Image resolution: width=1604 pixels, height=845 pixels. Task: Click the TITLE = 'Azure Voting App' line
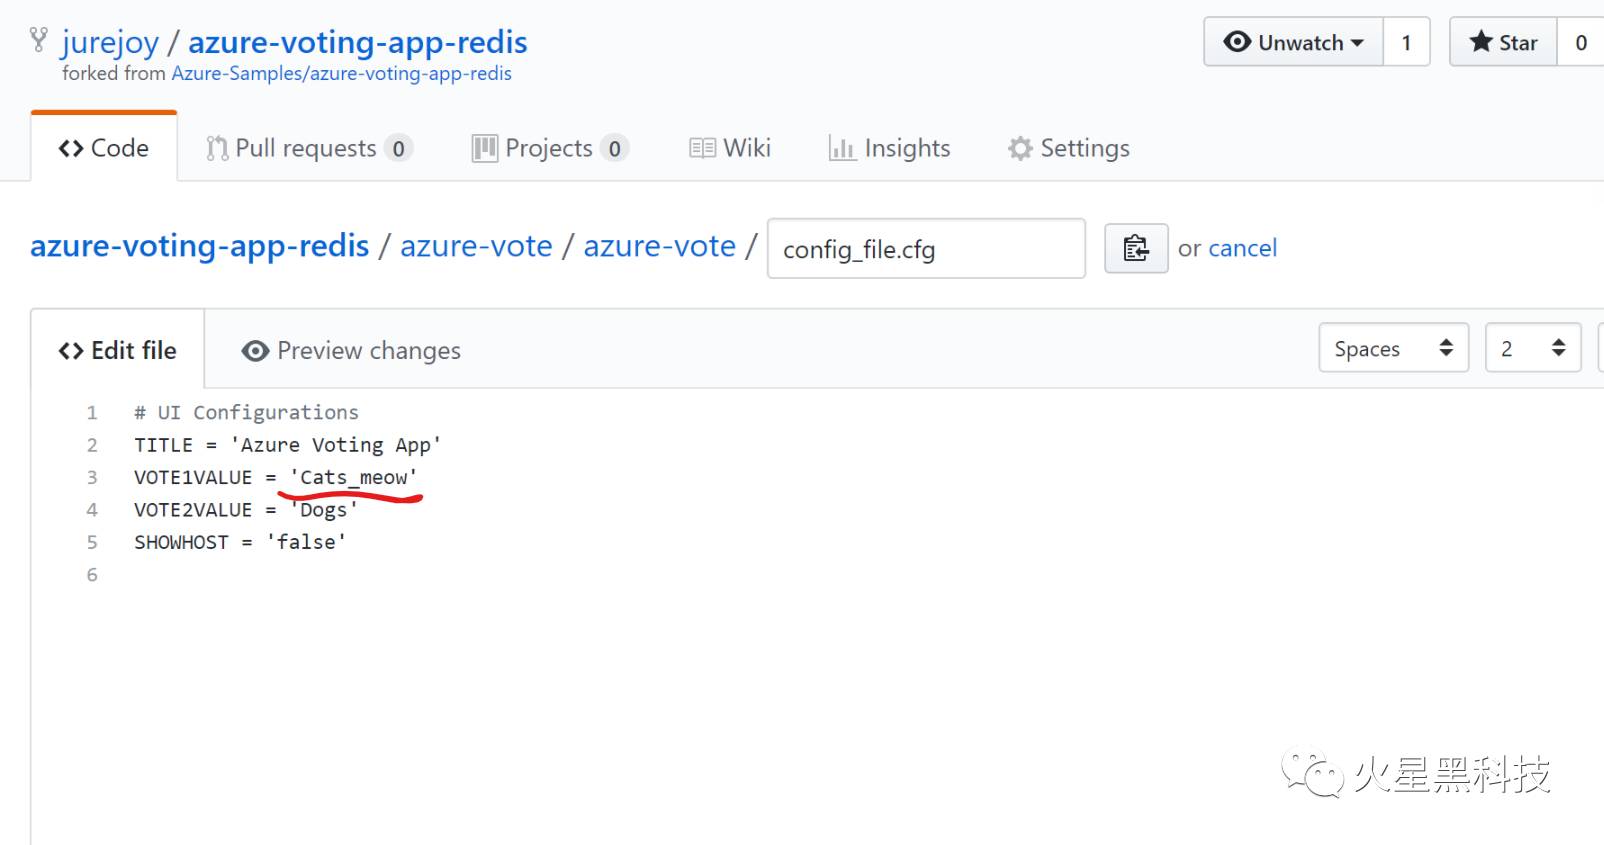tap(287, 445)
